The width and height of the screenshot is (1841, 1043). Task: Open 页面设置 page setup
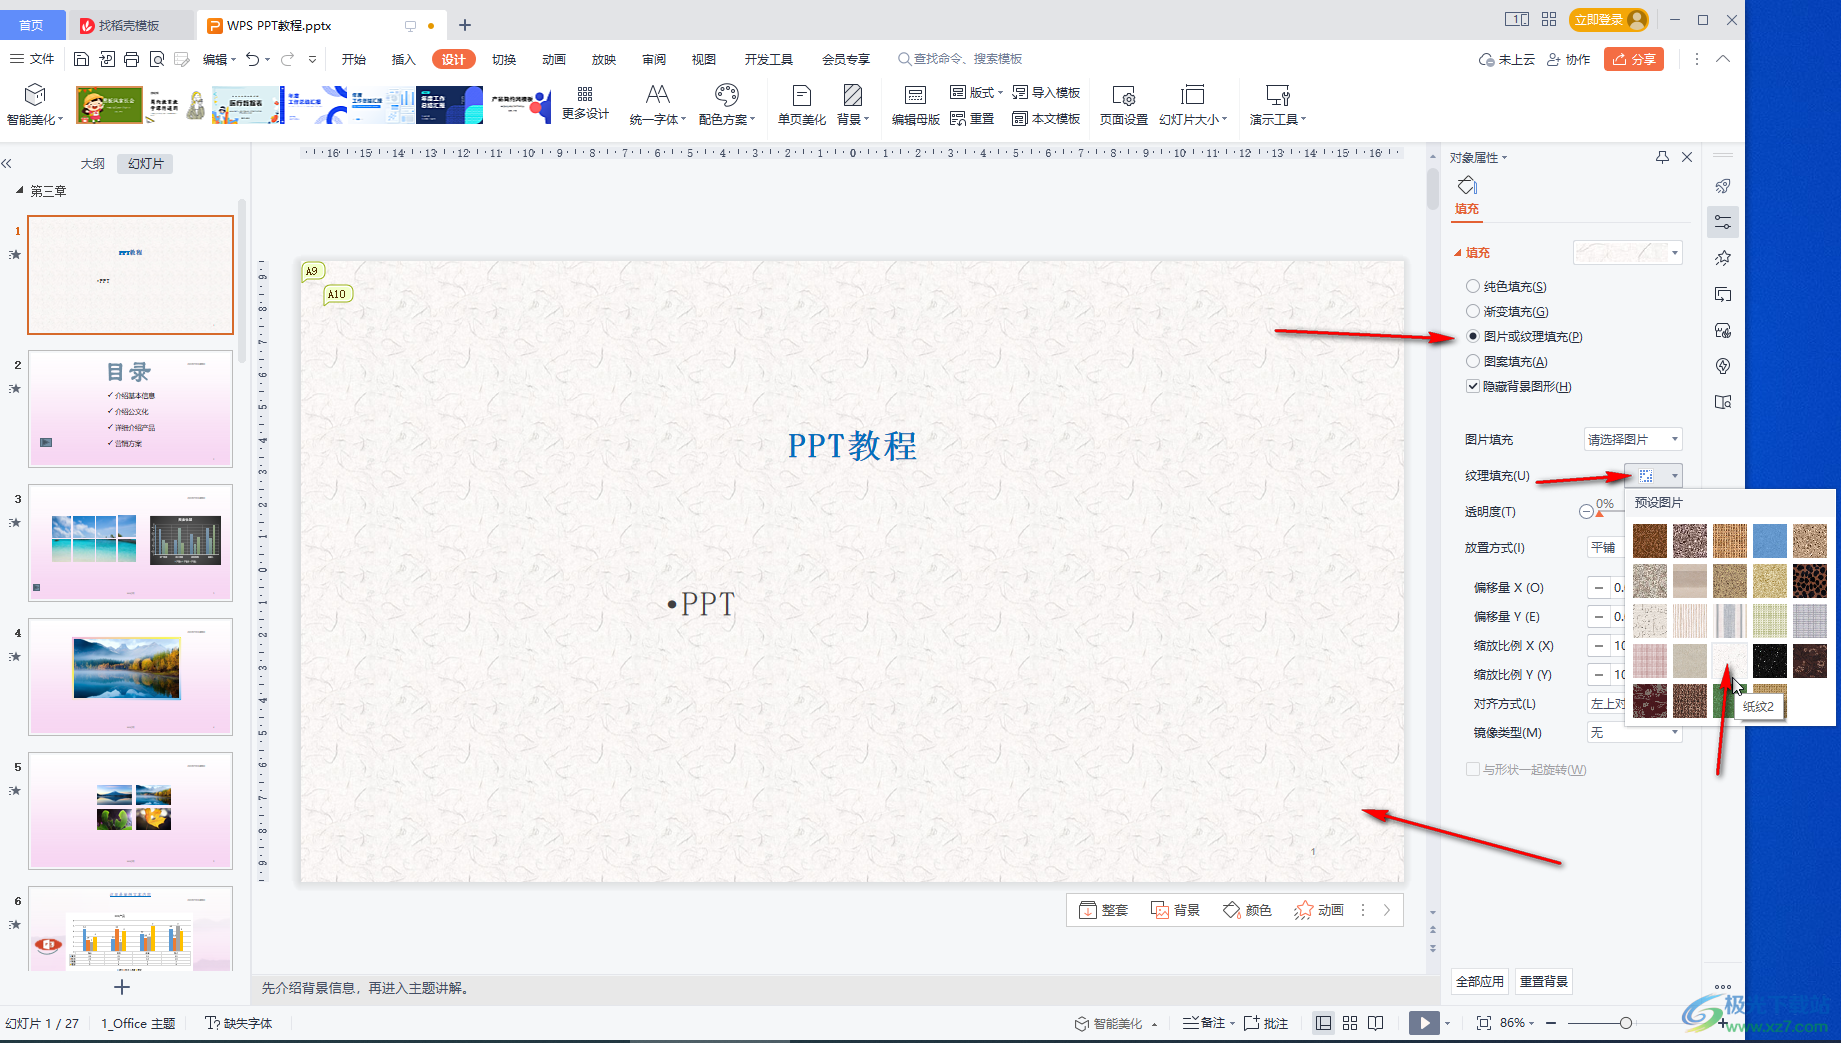(x=1123, y=105)
